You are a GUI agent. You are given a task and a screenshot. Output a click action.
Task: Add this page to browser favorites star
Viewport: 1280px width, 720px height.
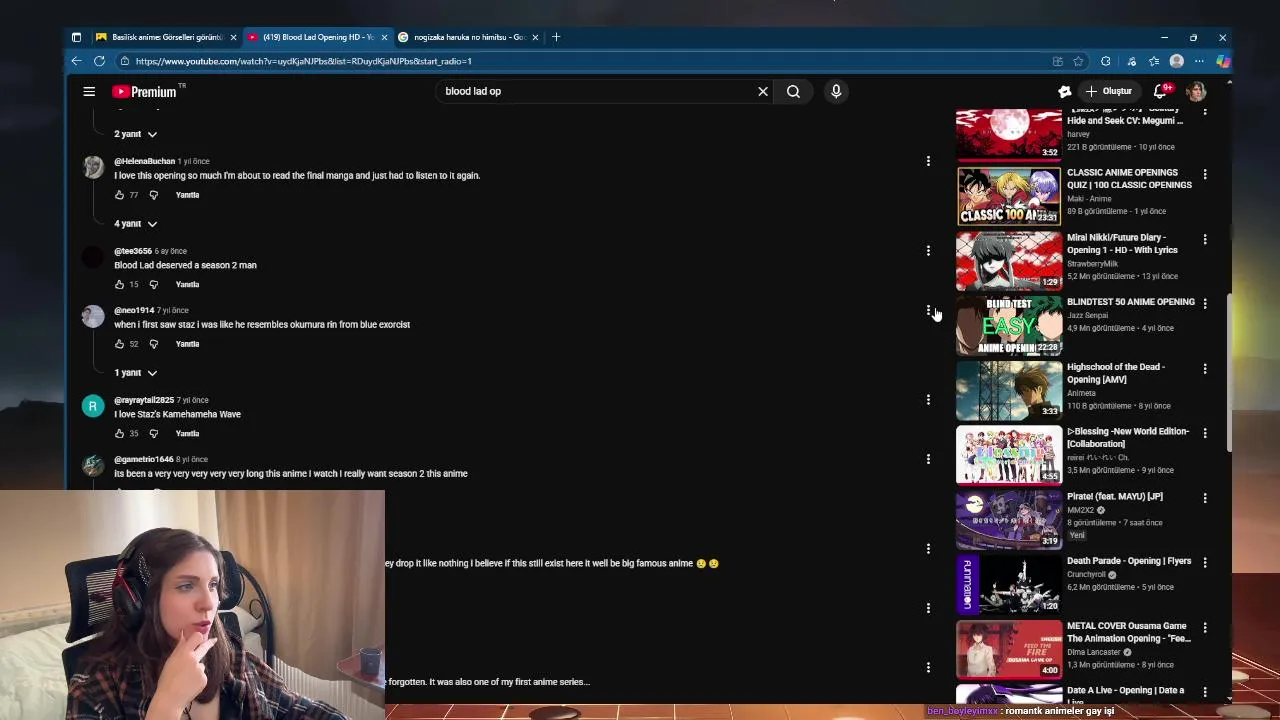(x=1078, y=61)
